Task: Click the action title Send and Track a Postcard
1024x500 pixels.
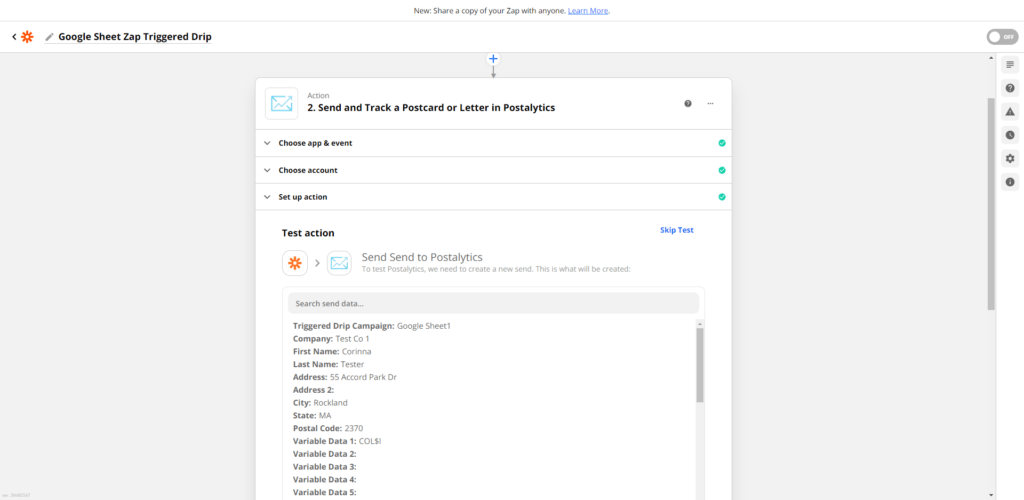Action: [x=432, y=108]
